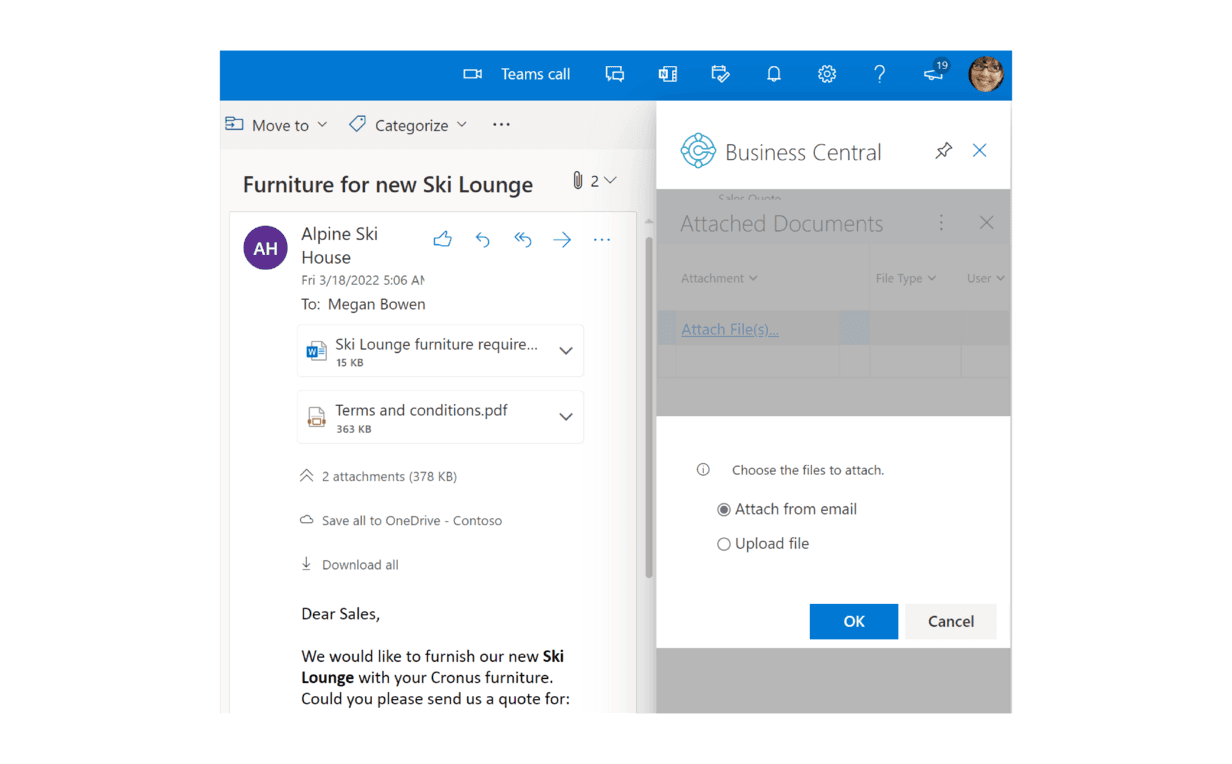Click the help question mark icon

[x=879, y=74]
